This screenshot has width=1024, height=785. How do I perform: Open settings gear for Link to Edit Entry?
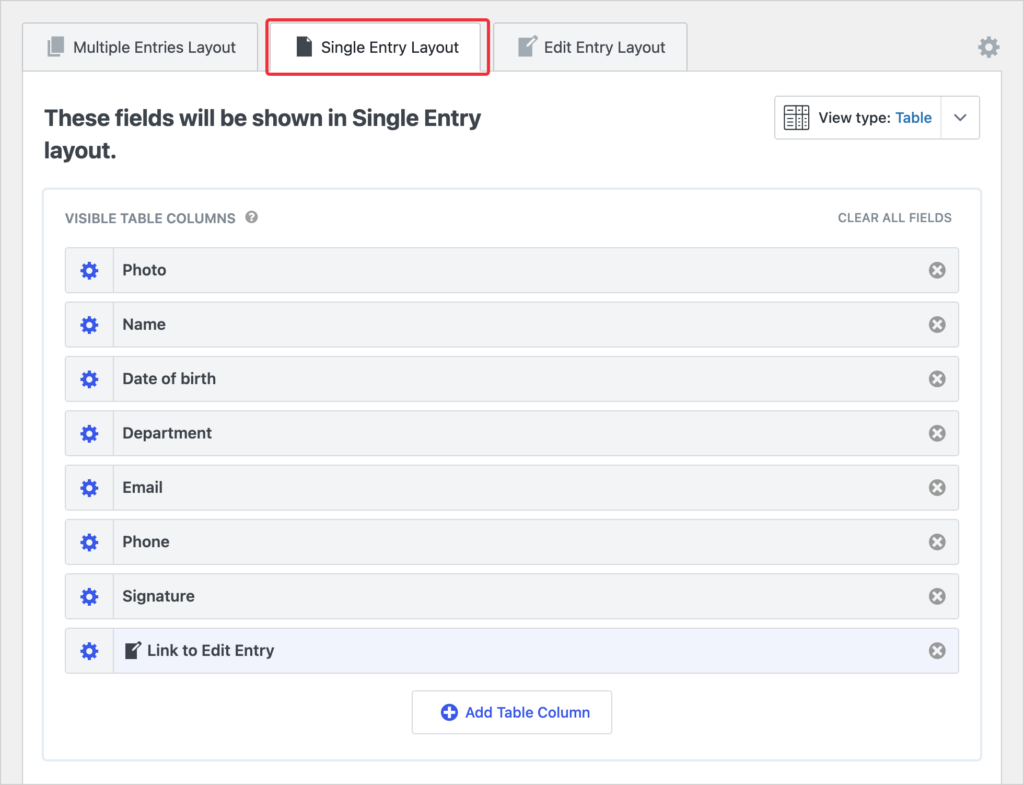89,650
